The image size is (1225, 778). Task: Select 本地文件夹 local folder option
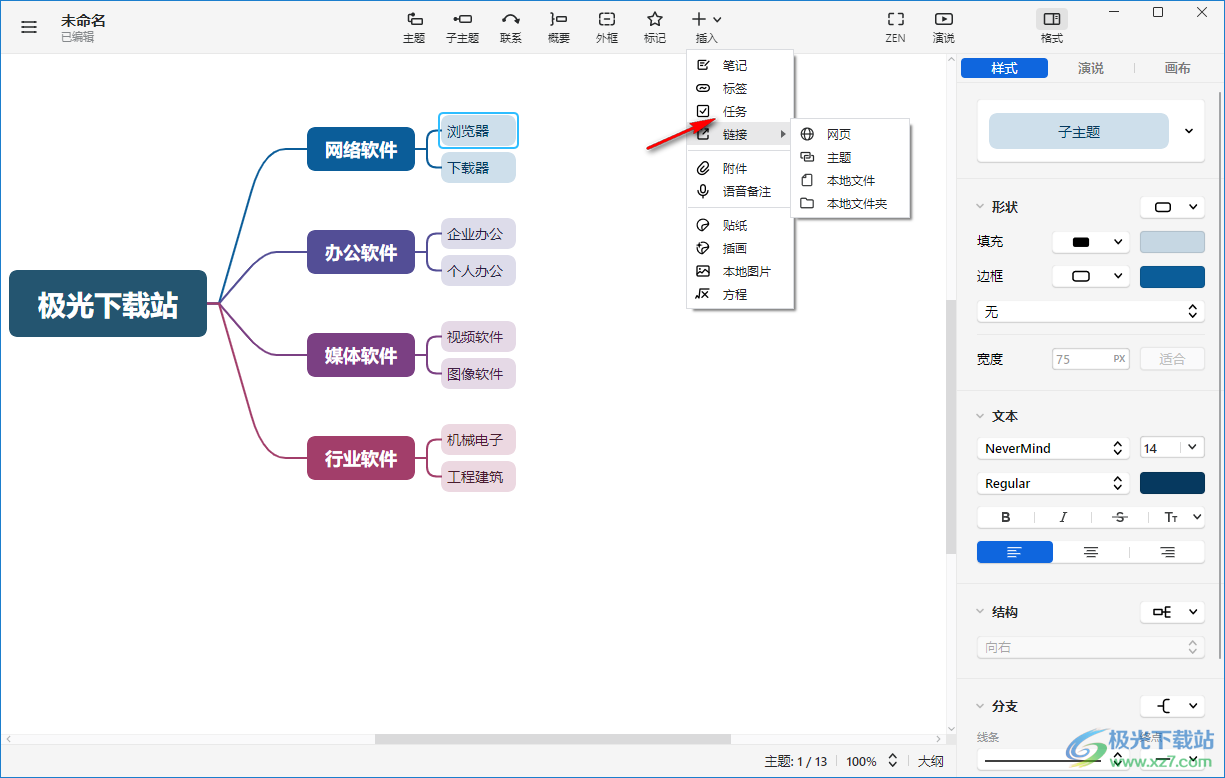(x=850, y=203)
